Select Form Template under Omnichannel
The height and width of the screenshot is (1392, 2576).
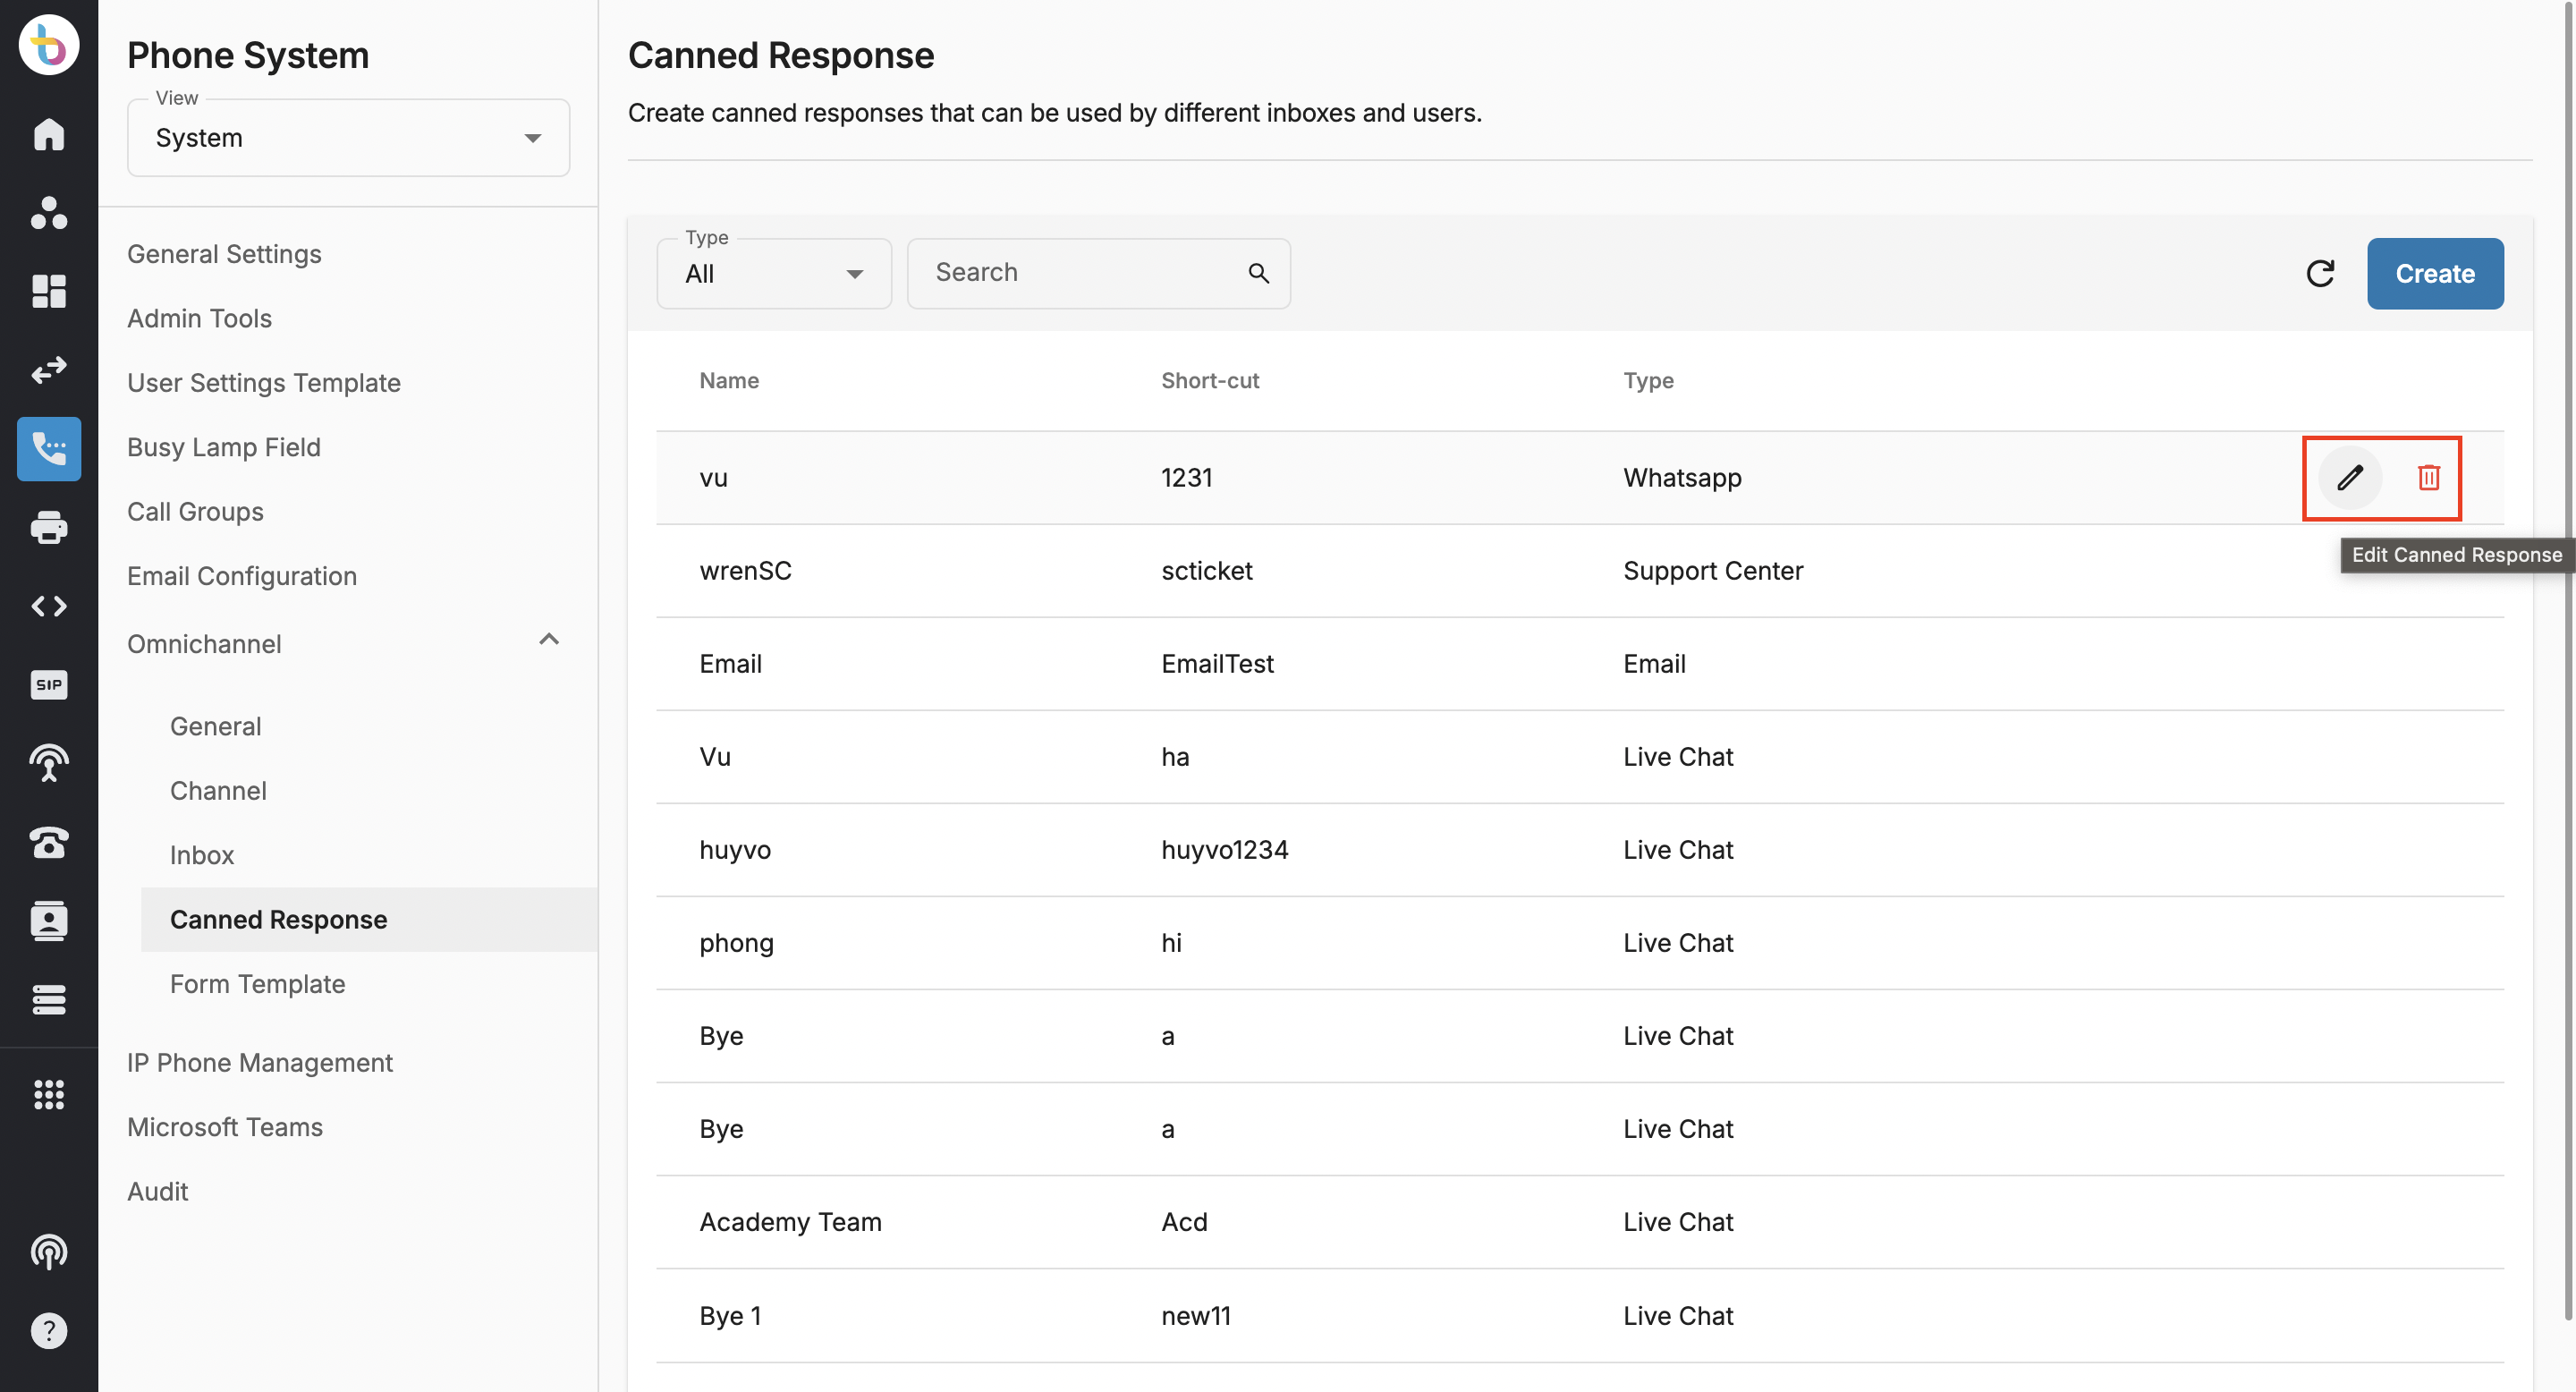pyautogui.click(x=257, y=984)
